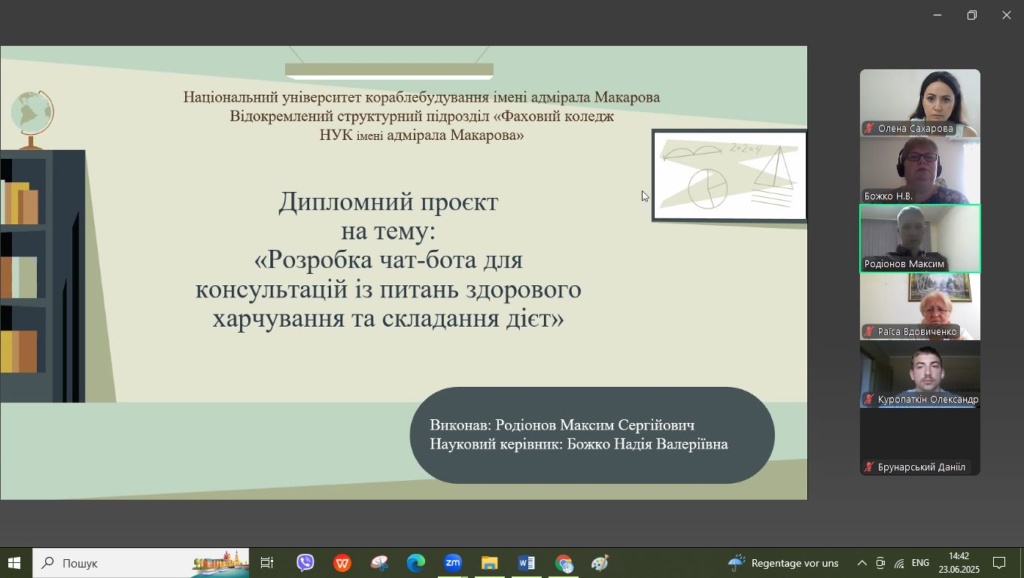Click Брунарський Даніїл's participant tile
Image resolution: width=1024 pixels, height=578 pixels.
920,442
